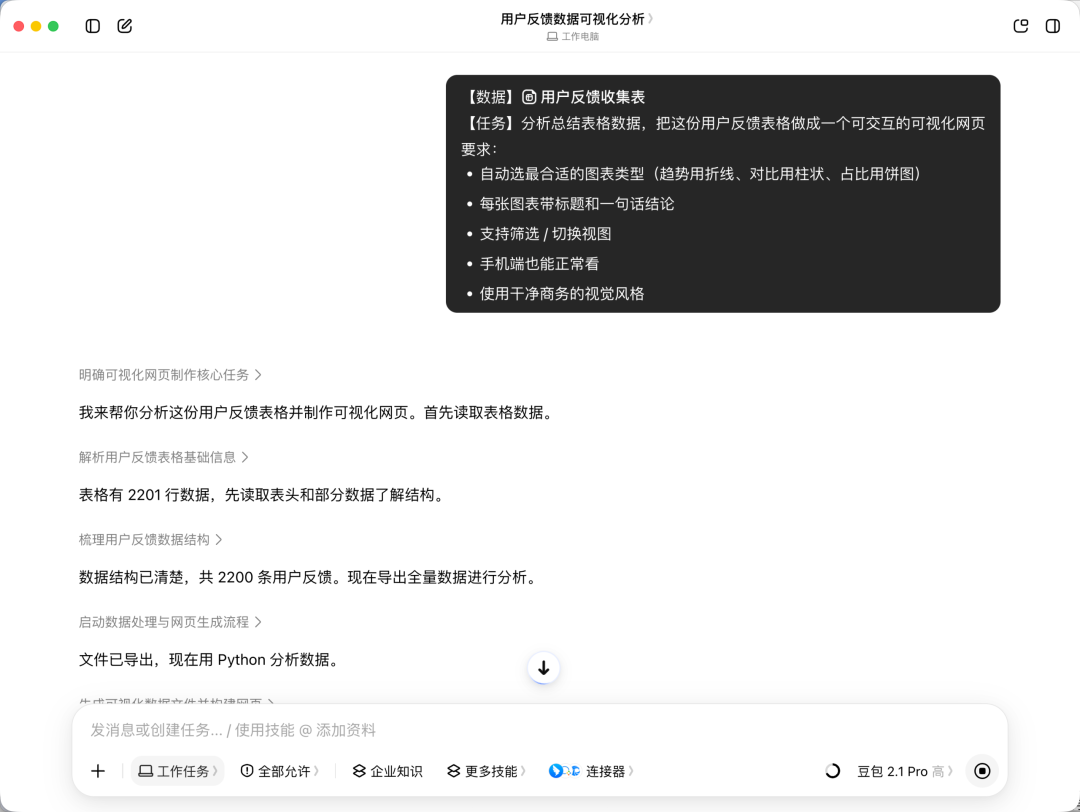This screenshot has height=812, width=1080.
Task: Maximize the window with green button
Action: tap(53, 26)
